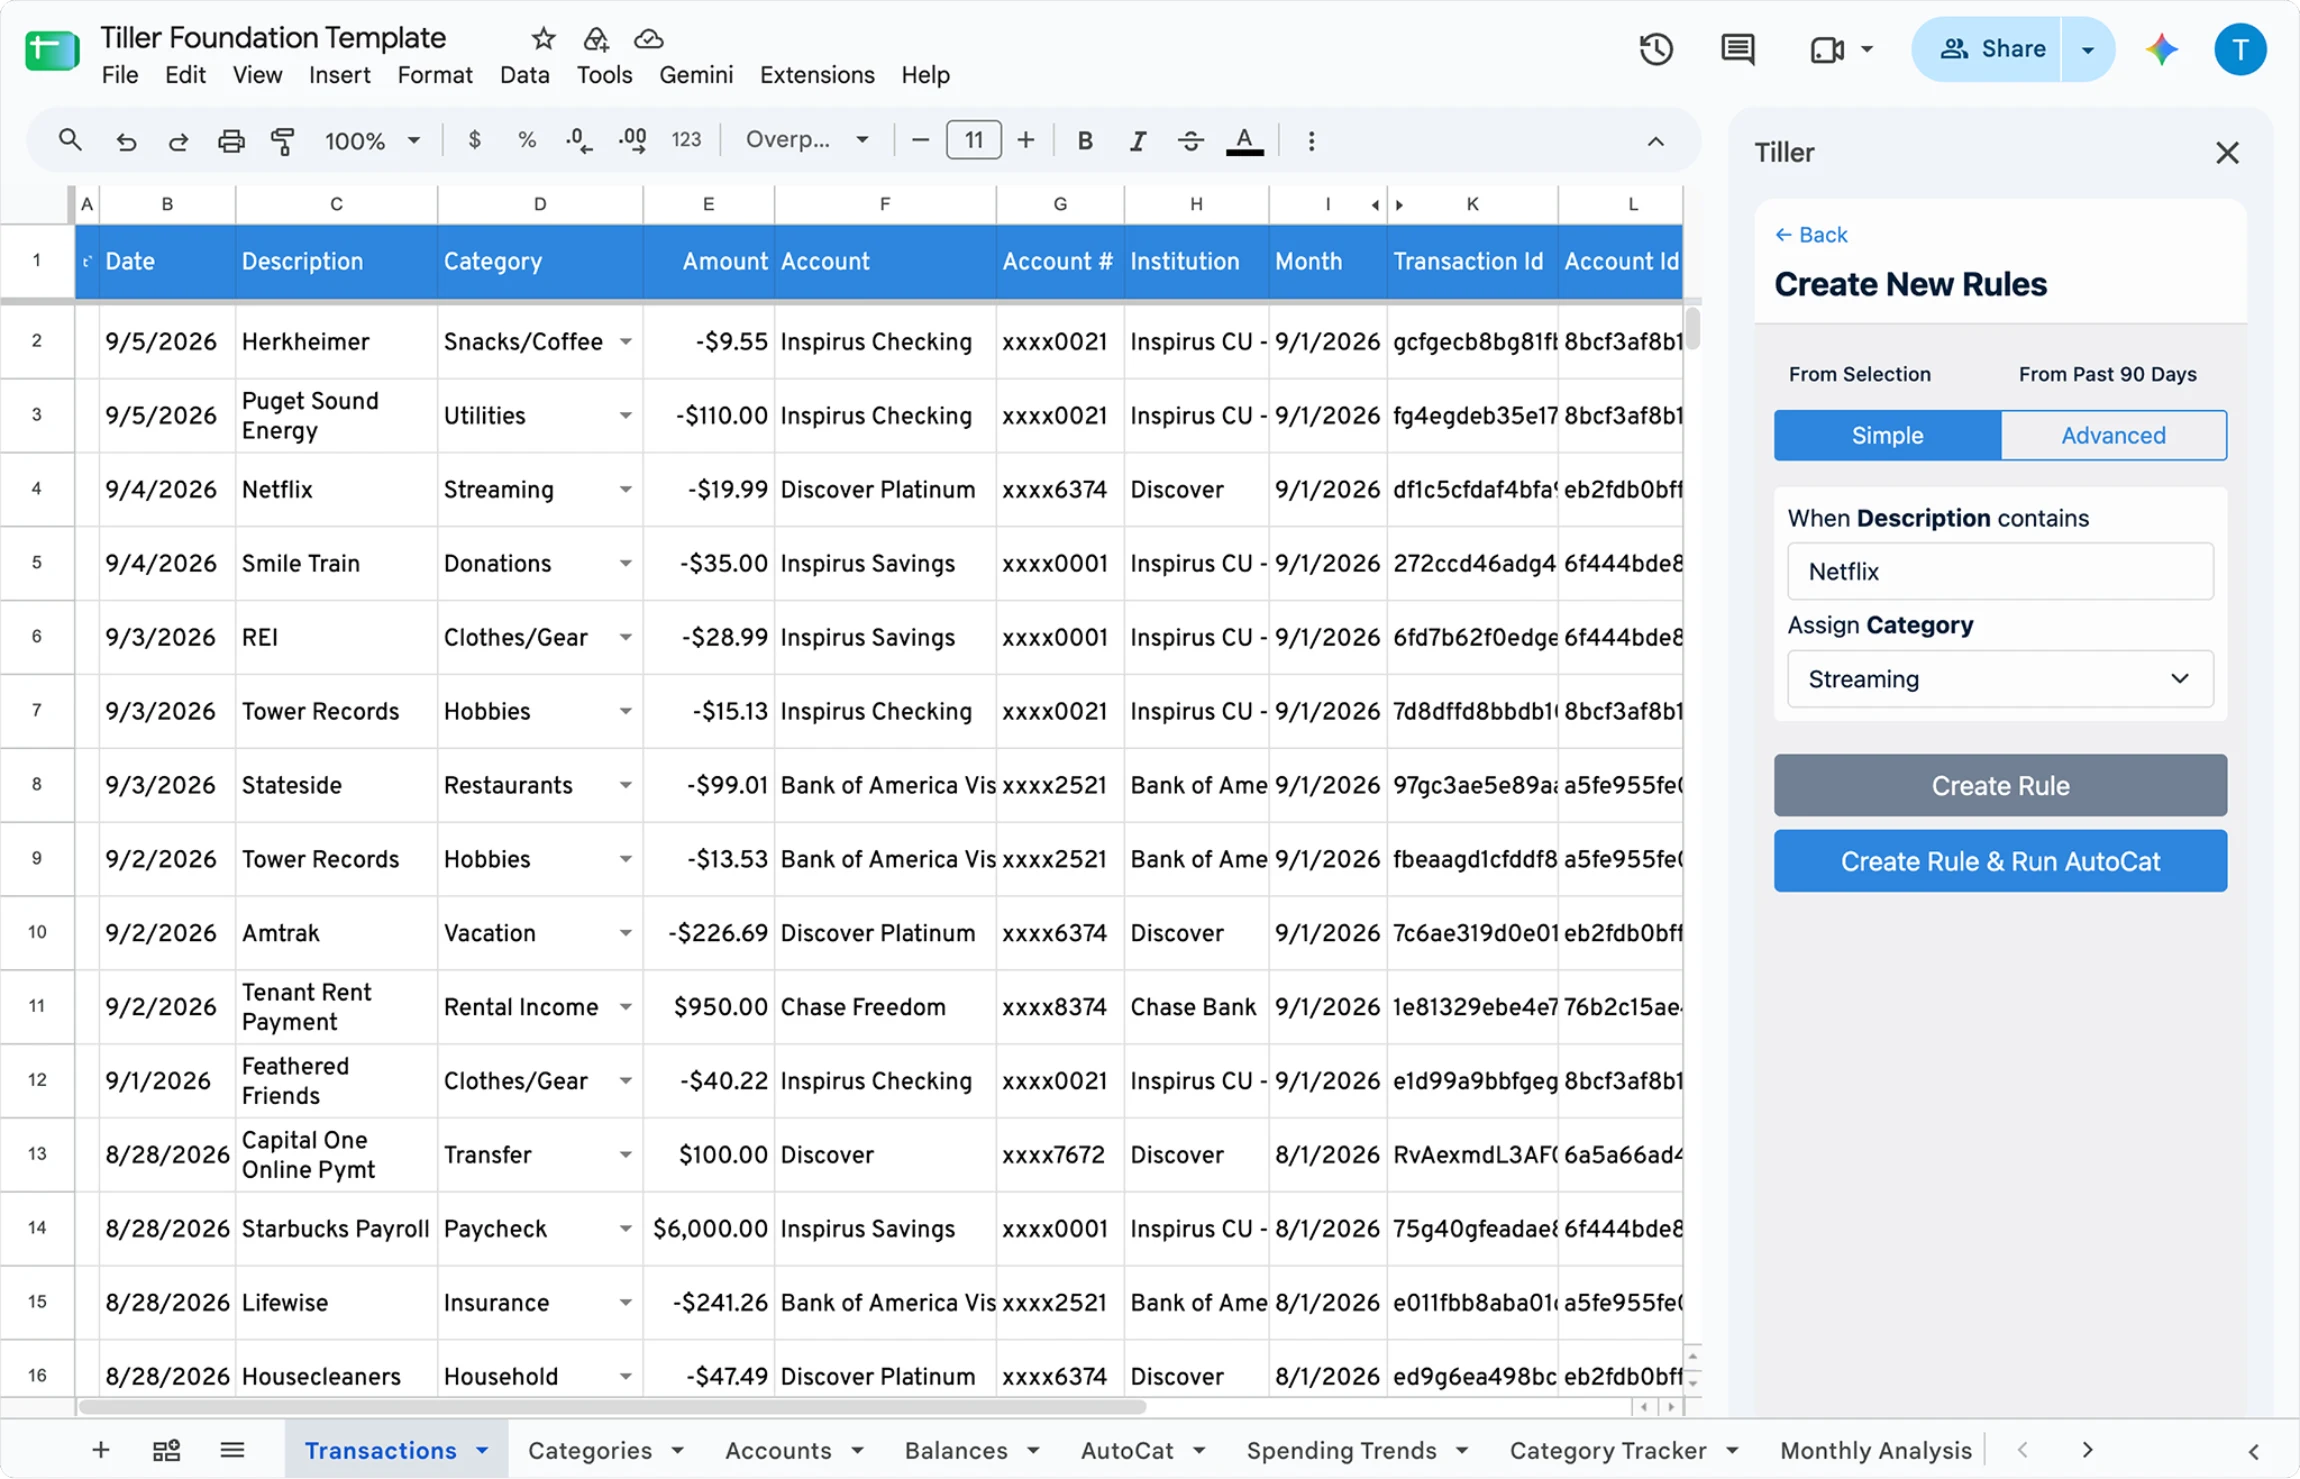Switch to the Balances sheet tab
The image size is (2300, 1479).
coord(956,1450)
